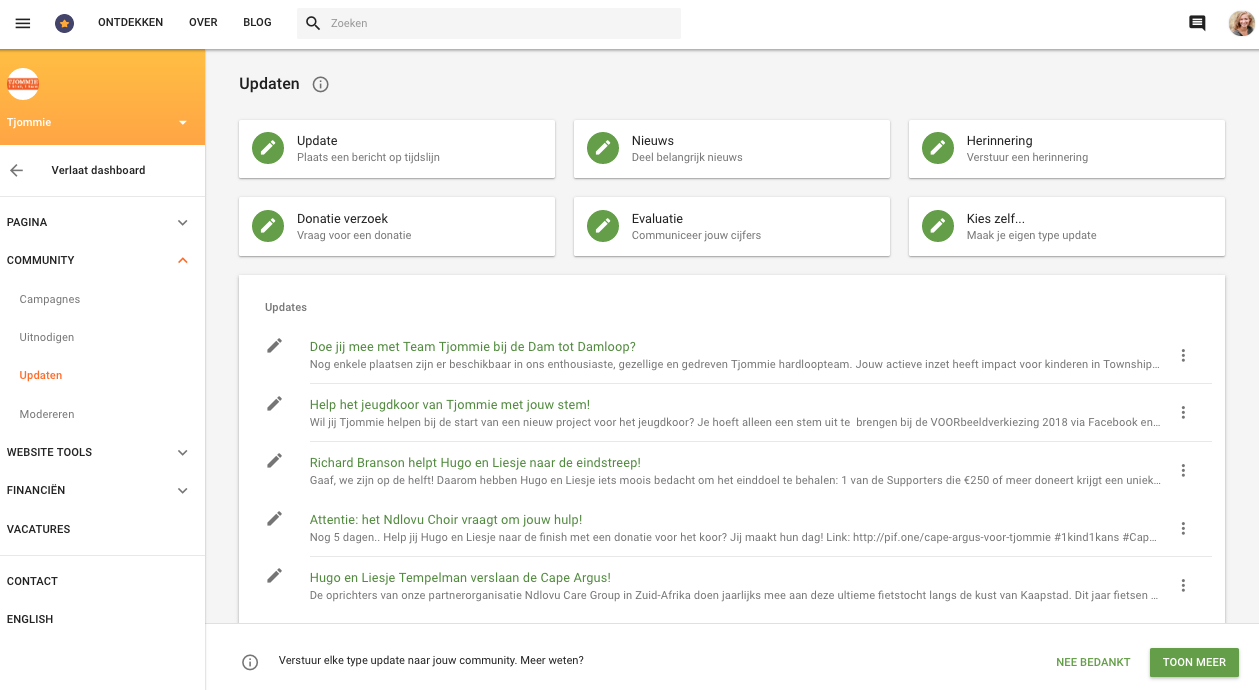
Task: Open ONTDEKKEN in the top navigation
Action: [130, 23]
